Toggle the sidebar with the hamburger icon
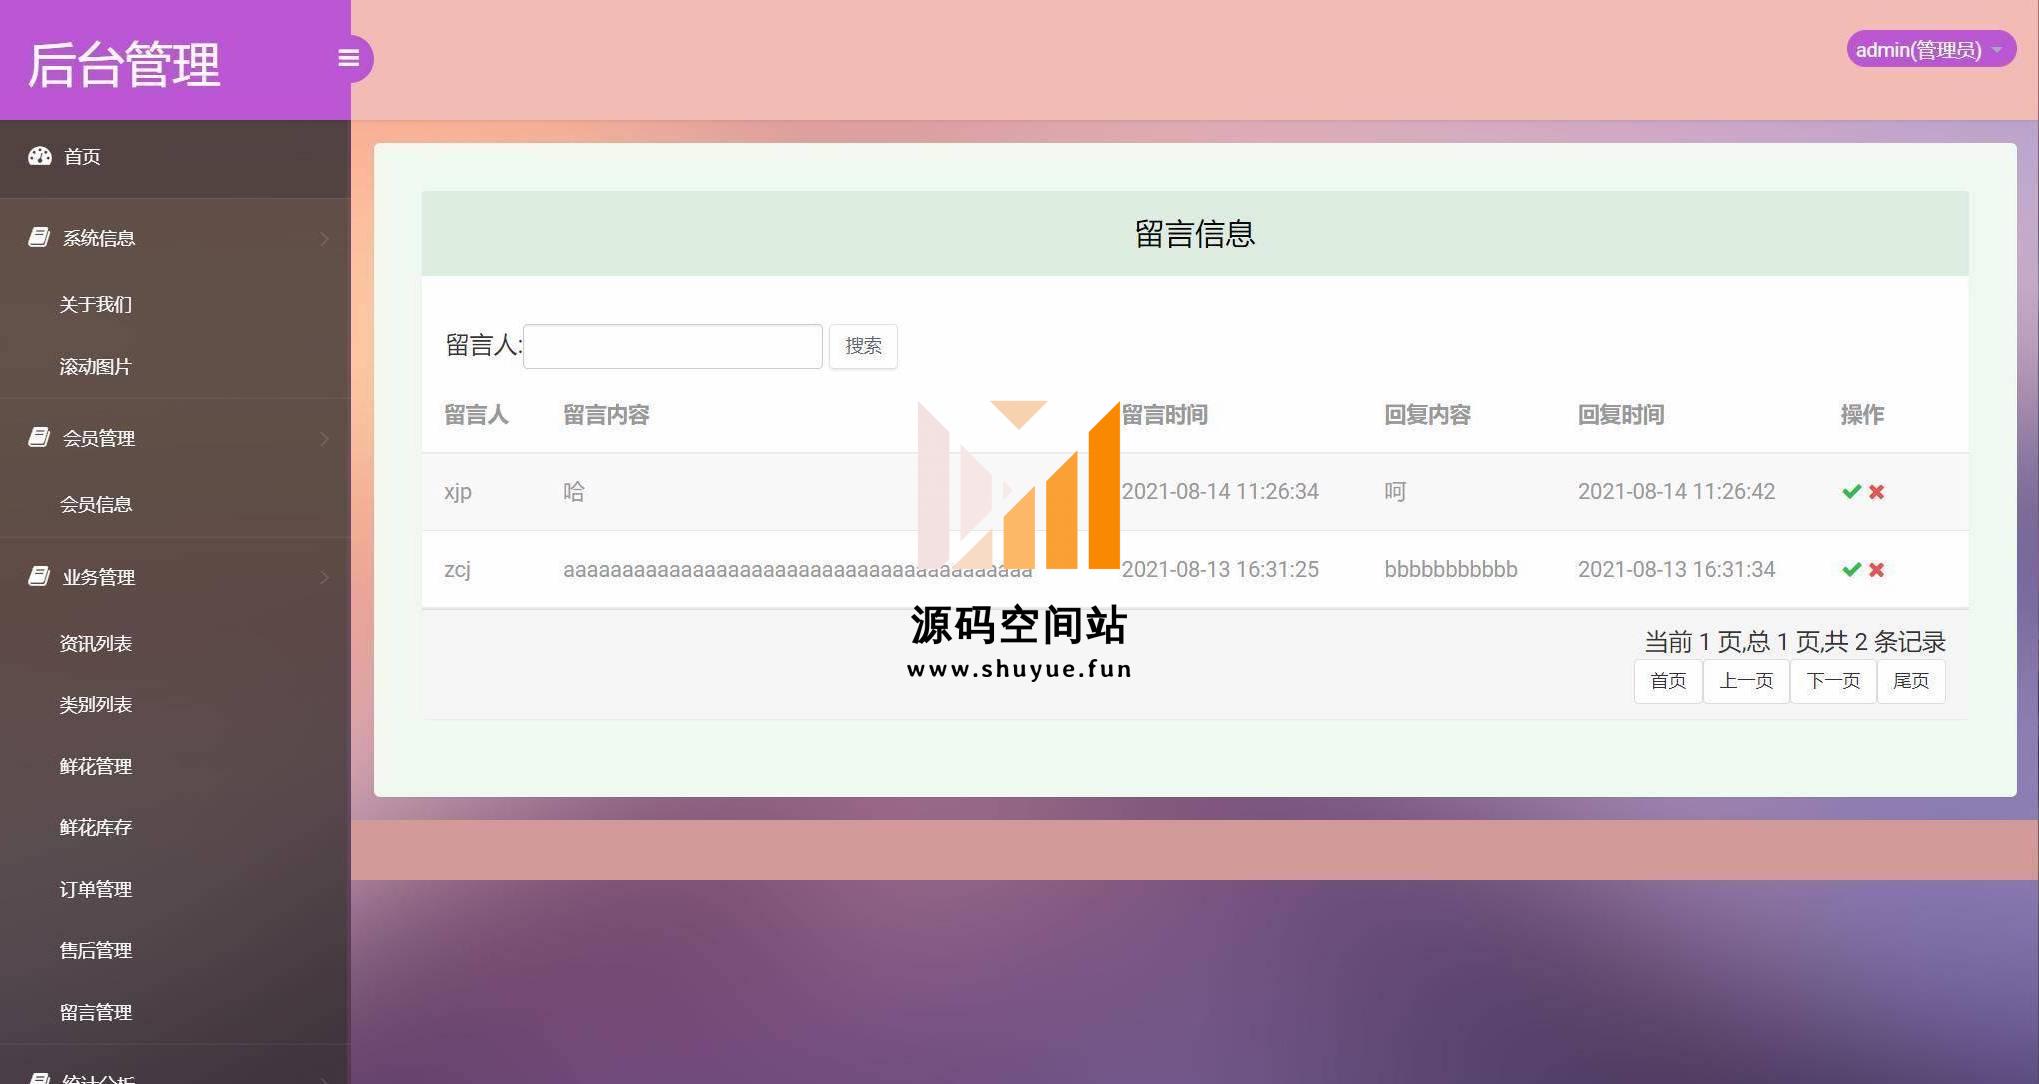Viewport: 2039px width, 1084px height. click(x=348, y=58)
